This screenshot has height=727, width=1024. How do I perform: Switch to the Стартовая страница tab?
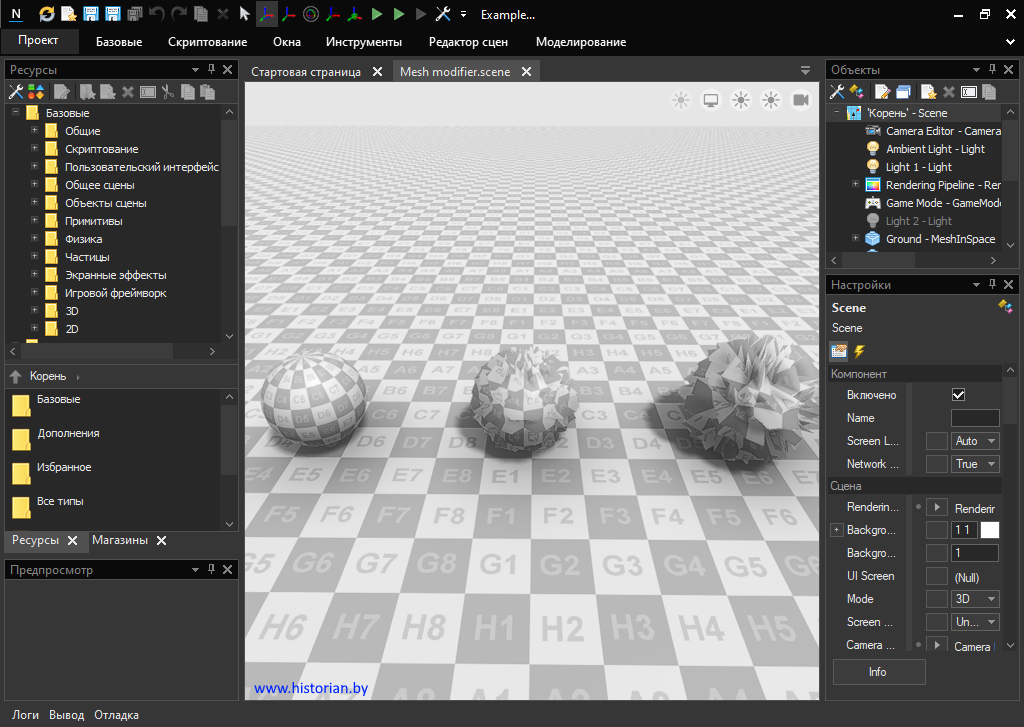click(306, 72)
